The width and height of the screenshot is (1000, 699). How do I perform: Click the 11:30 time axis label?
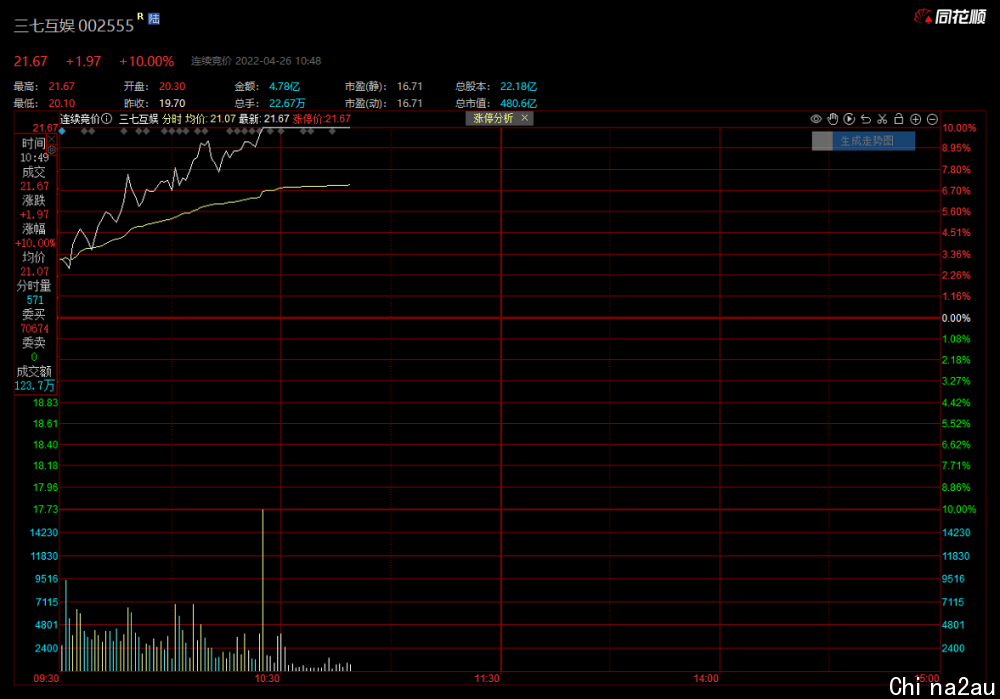[487, 679]
